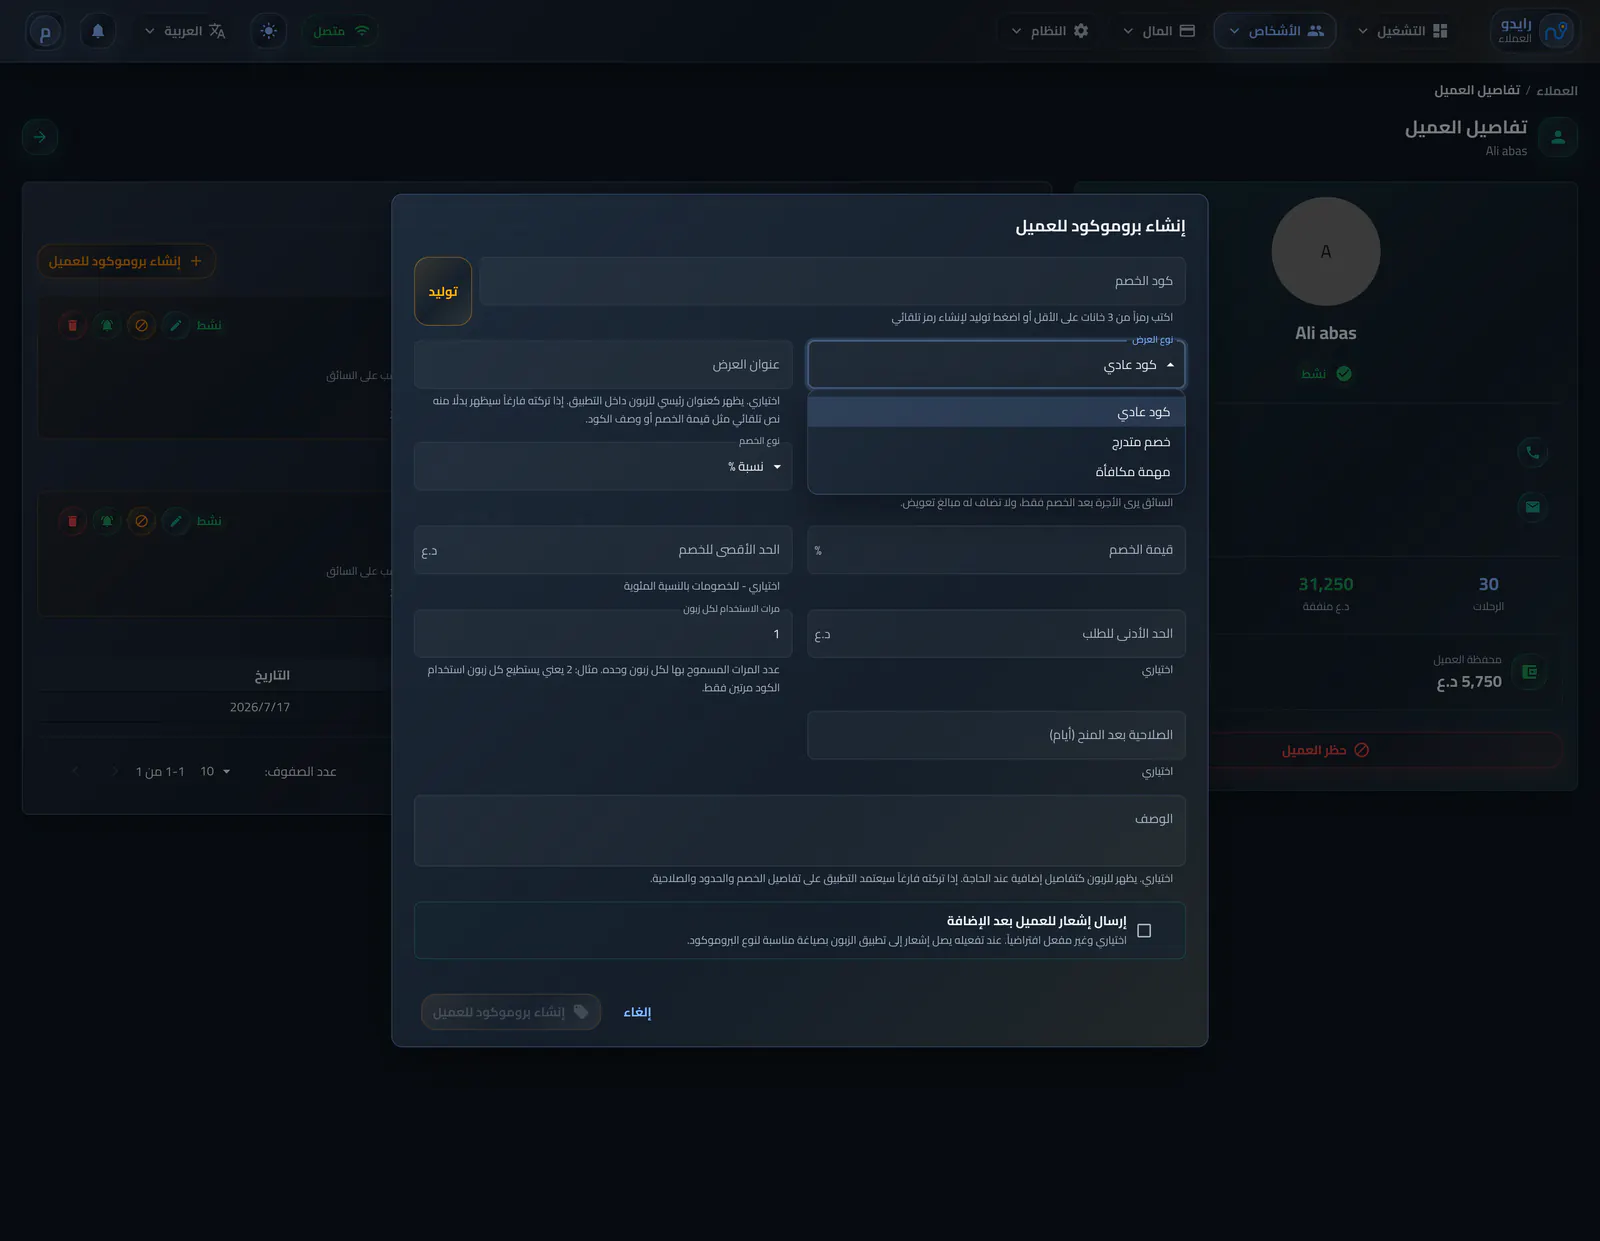Screen dimensions: 1600x1241
Task: Click the مرات الاستخدام لكل زبون field
Action: click(603, 634)
